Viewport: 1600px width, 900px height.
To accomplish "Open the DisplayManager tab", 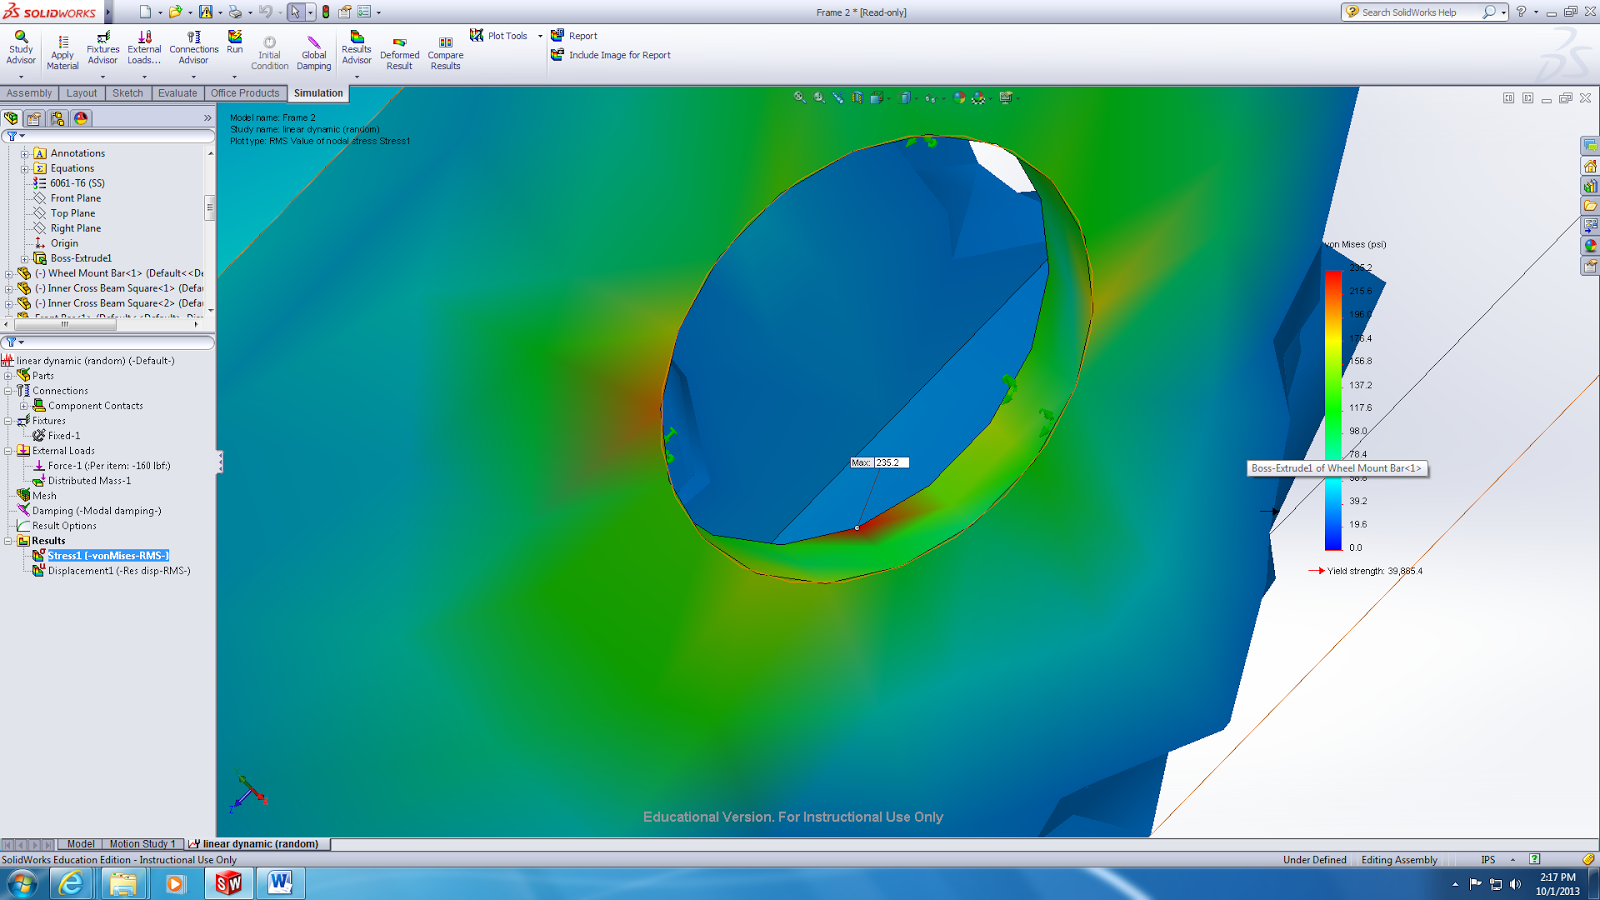I will [81, 118].
